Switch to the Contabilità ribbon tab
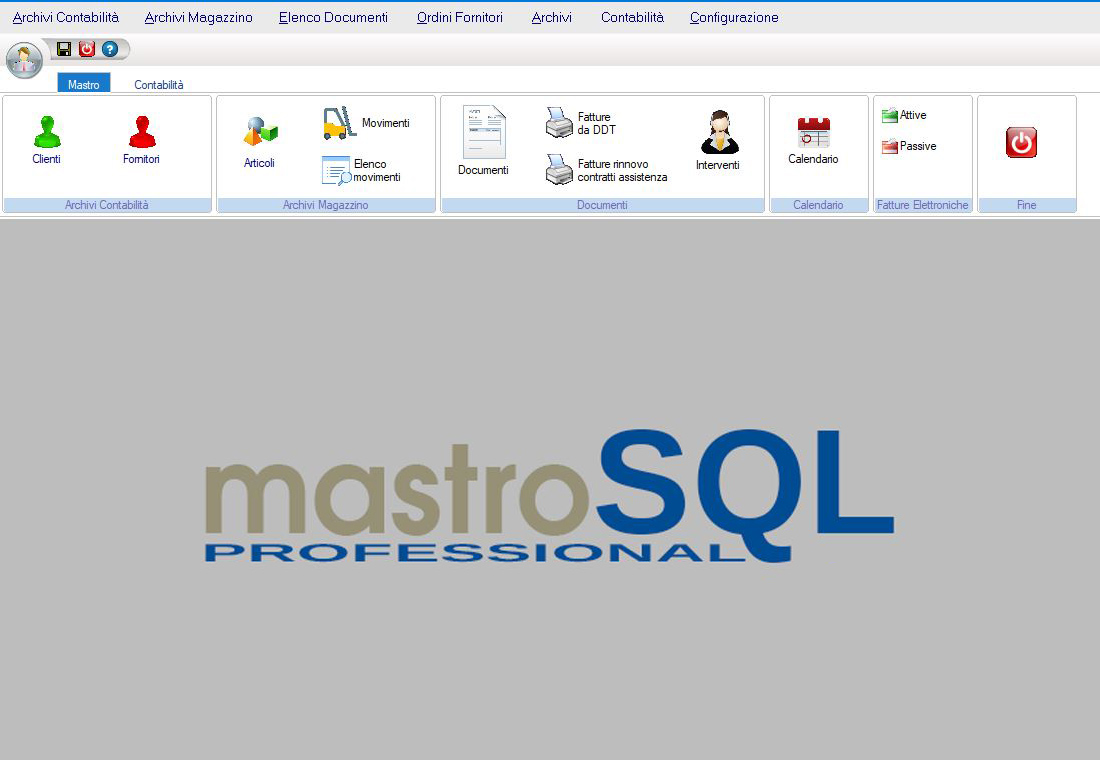Screen dimensions: 1100x760 coord(159,84)
